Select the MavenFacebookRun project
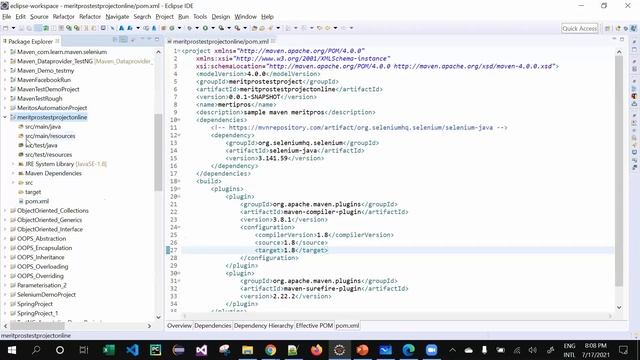The height and width of the screenshot is (360, 640). [44, 80]
